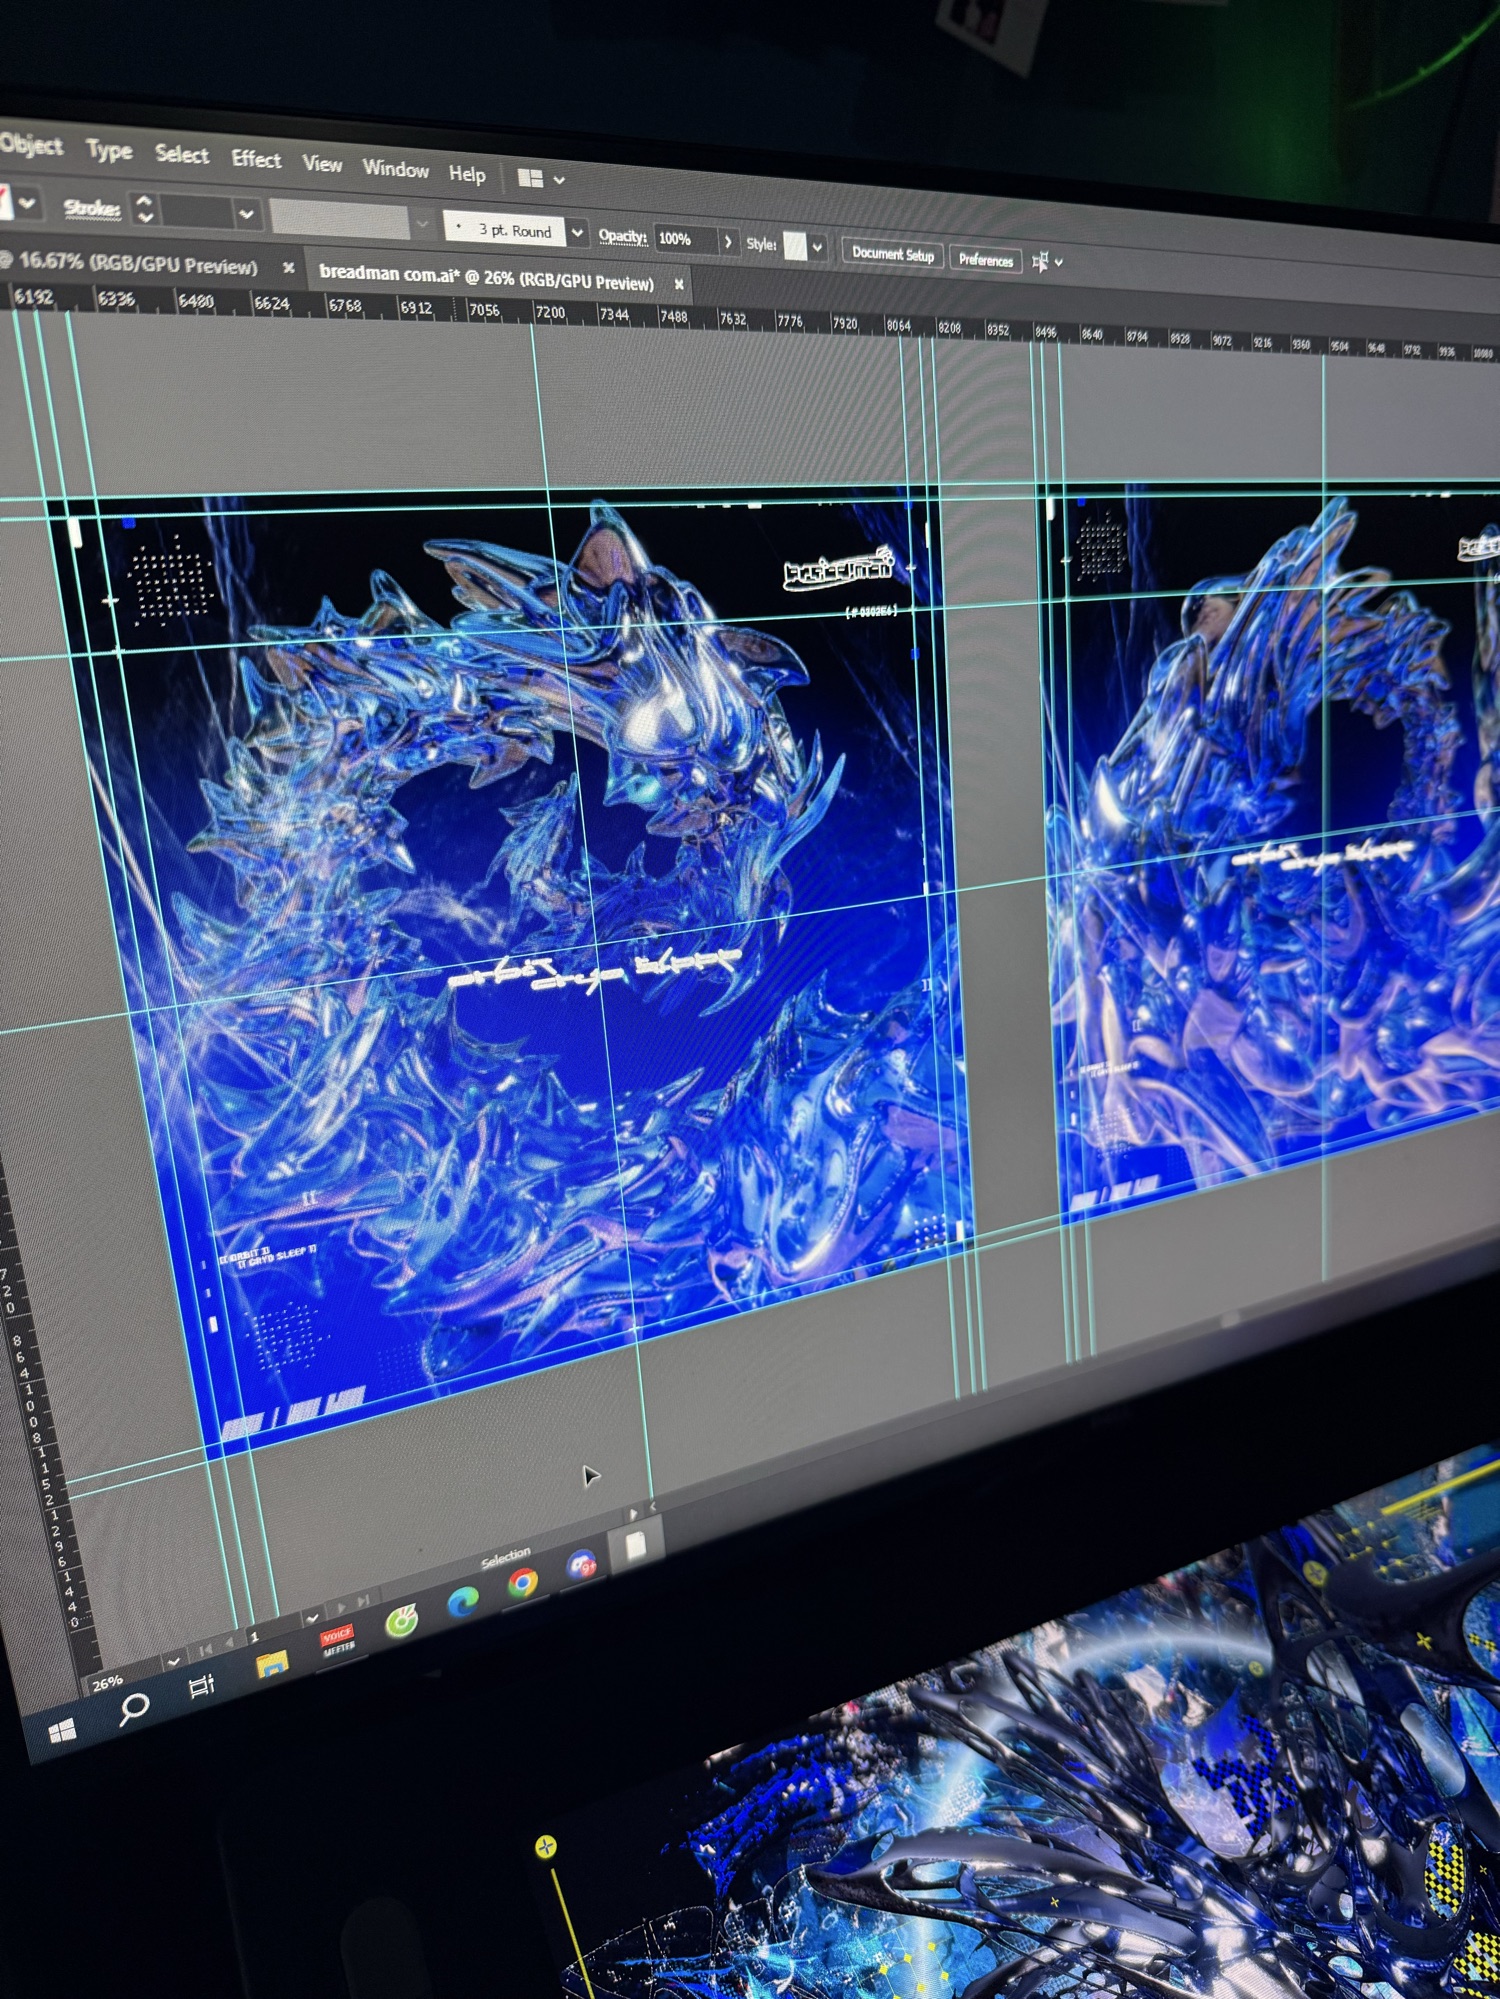This screenshot has width=1500, height=1999.
Task: Open Microsoft Edge from the taskbar
Action: tap(462, 1602)
